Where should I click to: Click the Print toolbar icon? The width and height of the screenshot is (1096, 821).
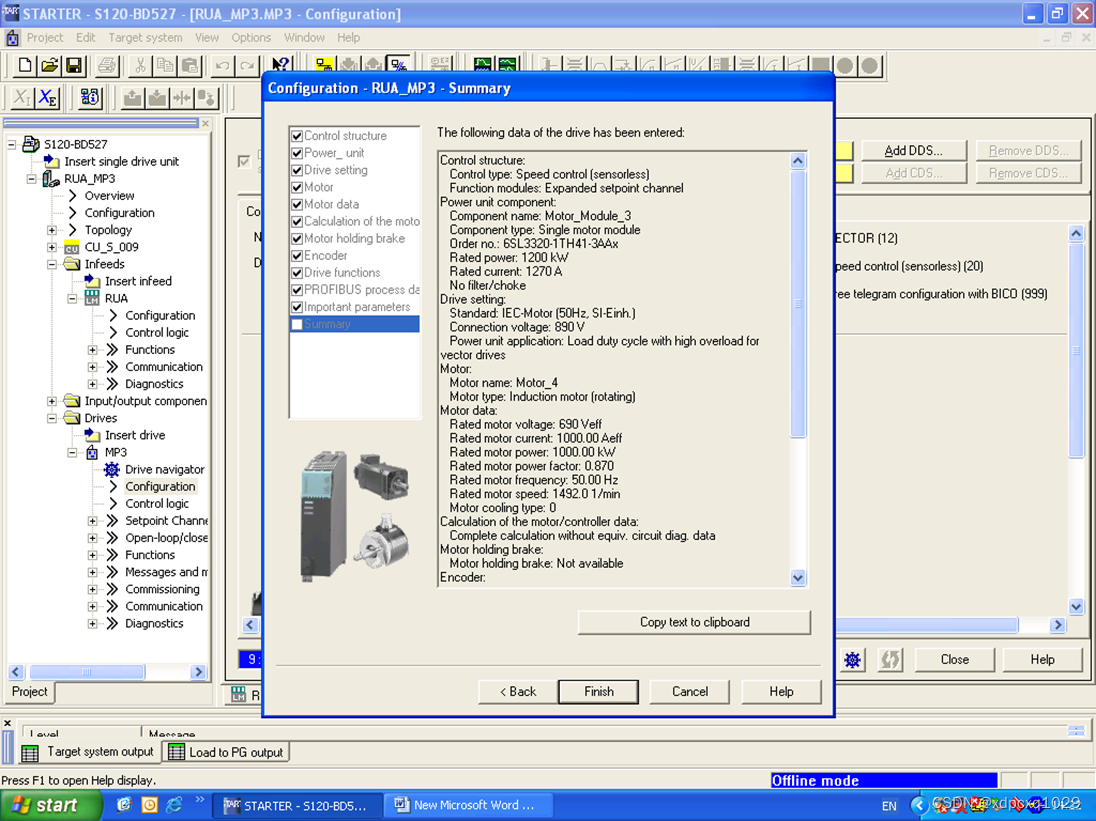pyautogui.click(x=107, y=66)
